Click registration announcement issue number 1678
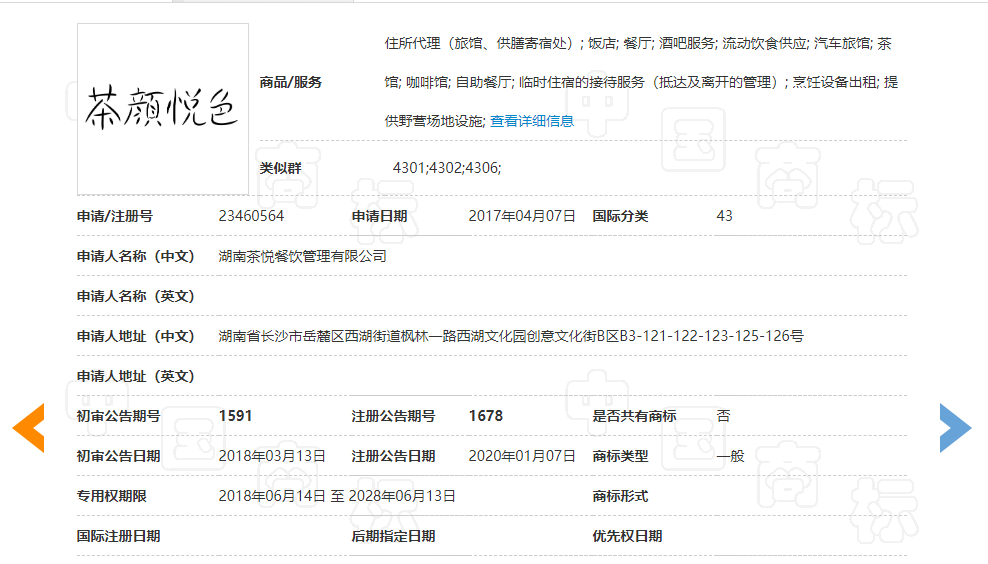This screenshot has height=564, width=988. click(x=485, y=416)
